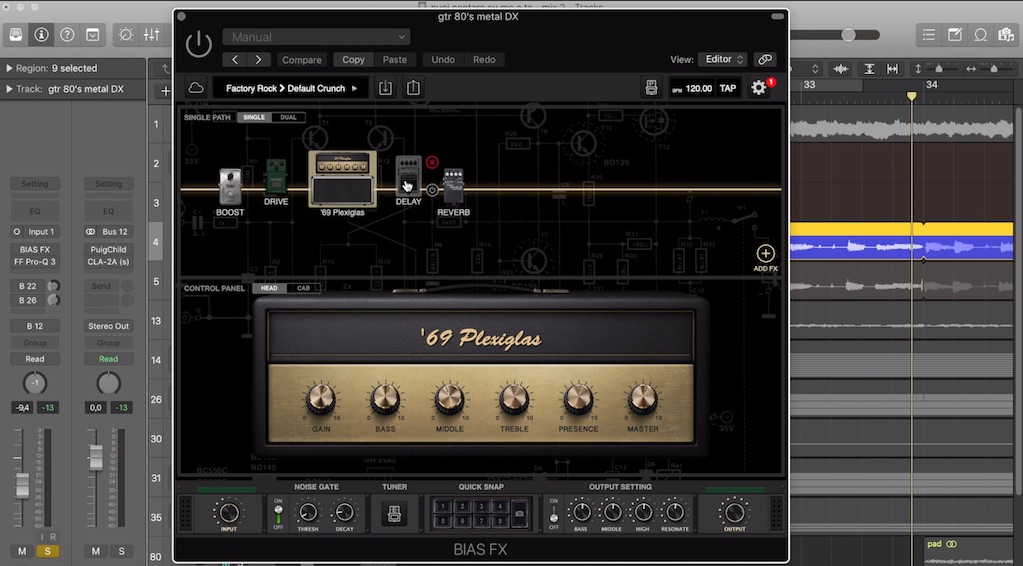Click the ADD FX plus button

click(x=765, y=254)
